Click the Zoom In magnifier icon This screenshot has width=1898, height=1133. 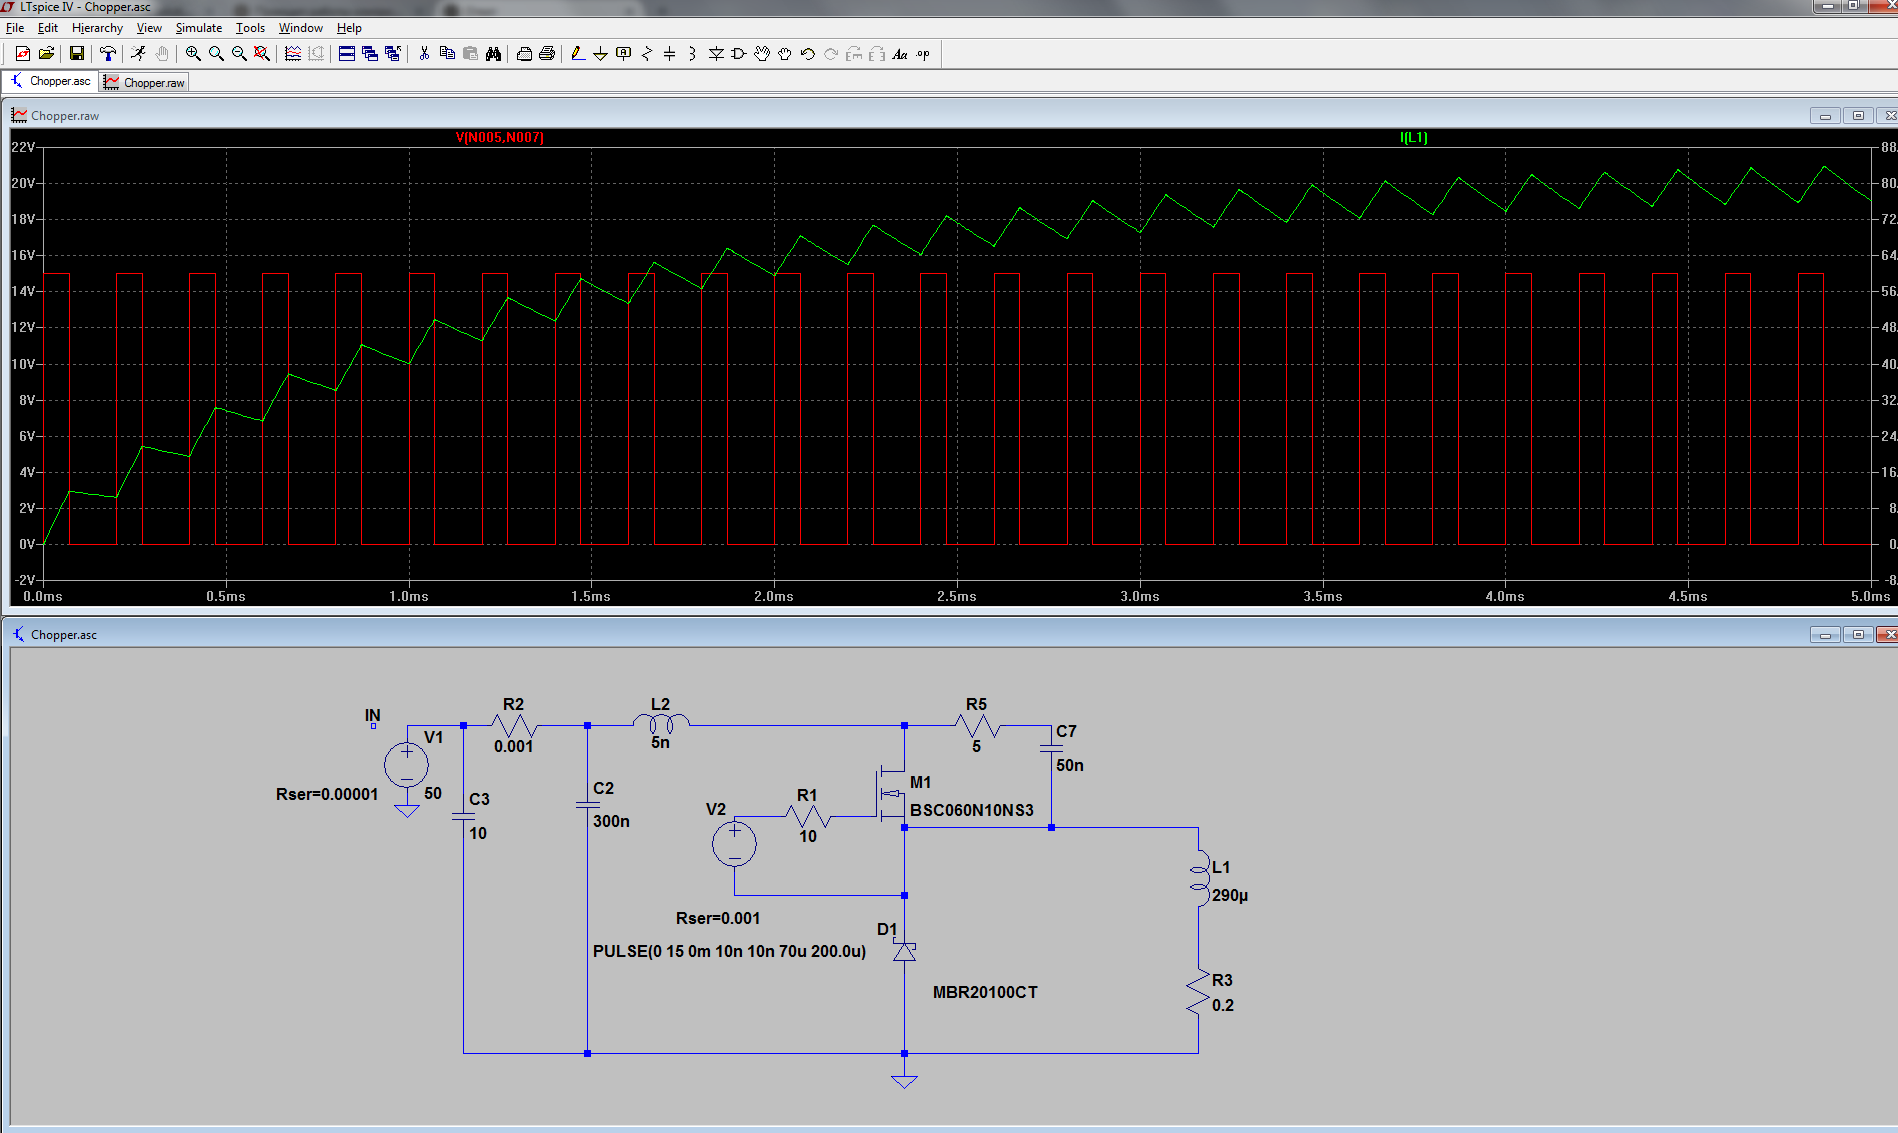click(193, 54)
